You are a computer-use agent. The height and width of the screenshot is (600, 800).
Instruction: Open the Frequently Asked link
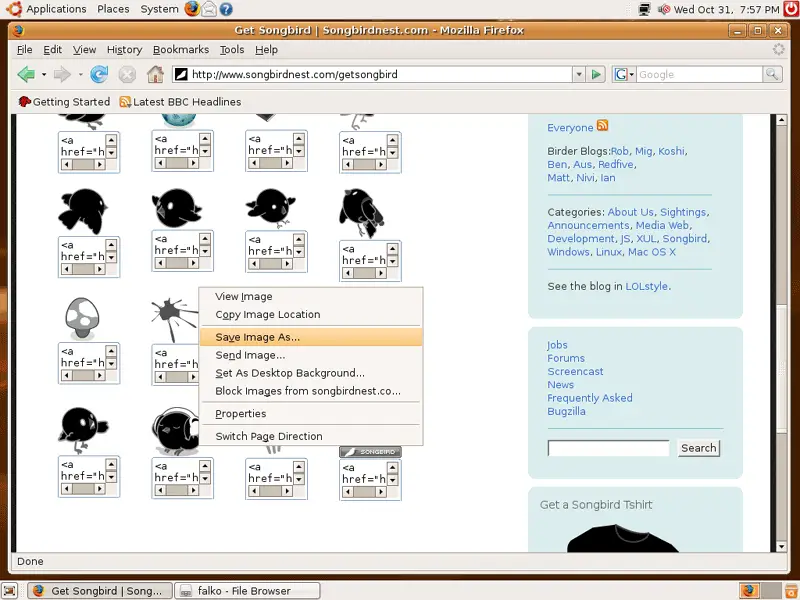pyautogui.click(x=589, y=398)
